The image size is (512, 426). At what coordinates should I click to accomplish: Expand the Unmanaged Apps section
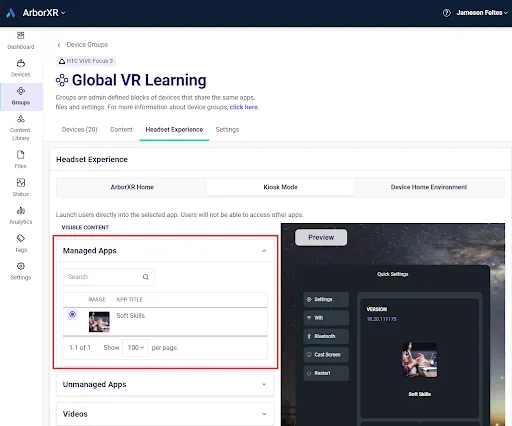165,384
